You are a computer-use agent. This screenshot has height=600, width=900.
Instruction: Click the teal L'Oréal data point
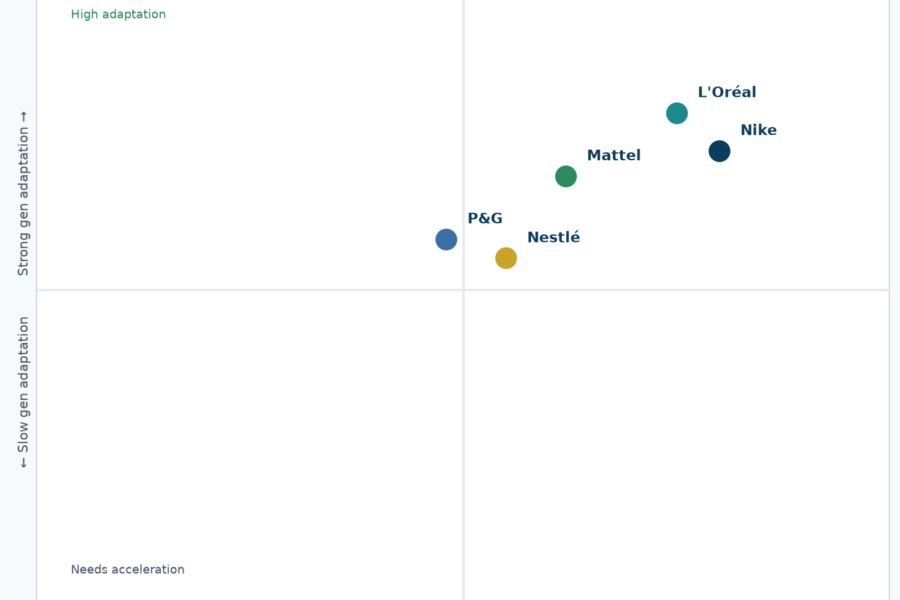coord(677,113)
